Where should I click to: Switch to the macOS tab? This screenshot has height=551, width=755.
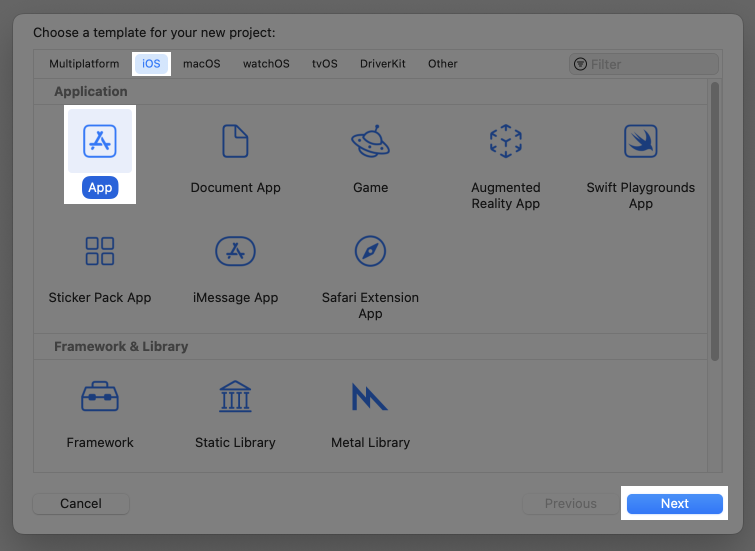201,64
